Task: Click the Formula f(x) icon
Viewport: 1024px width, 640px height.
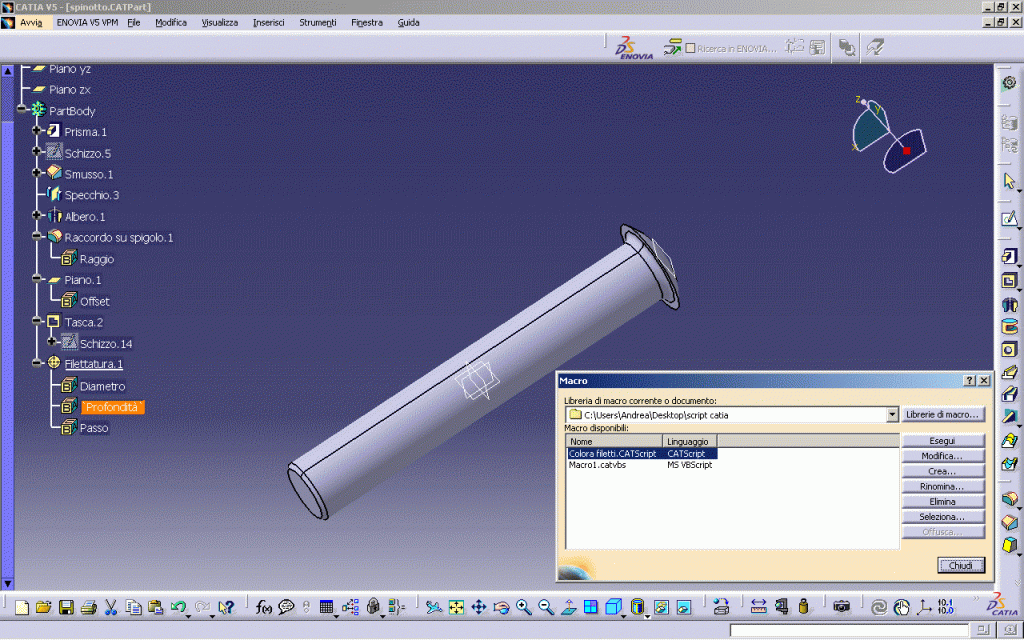Action: click(x=264, y=607)
